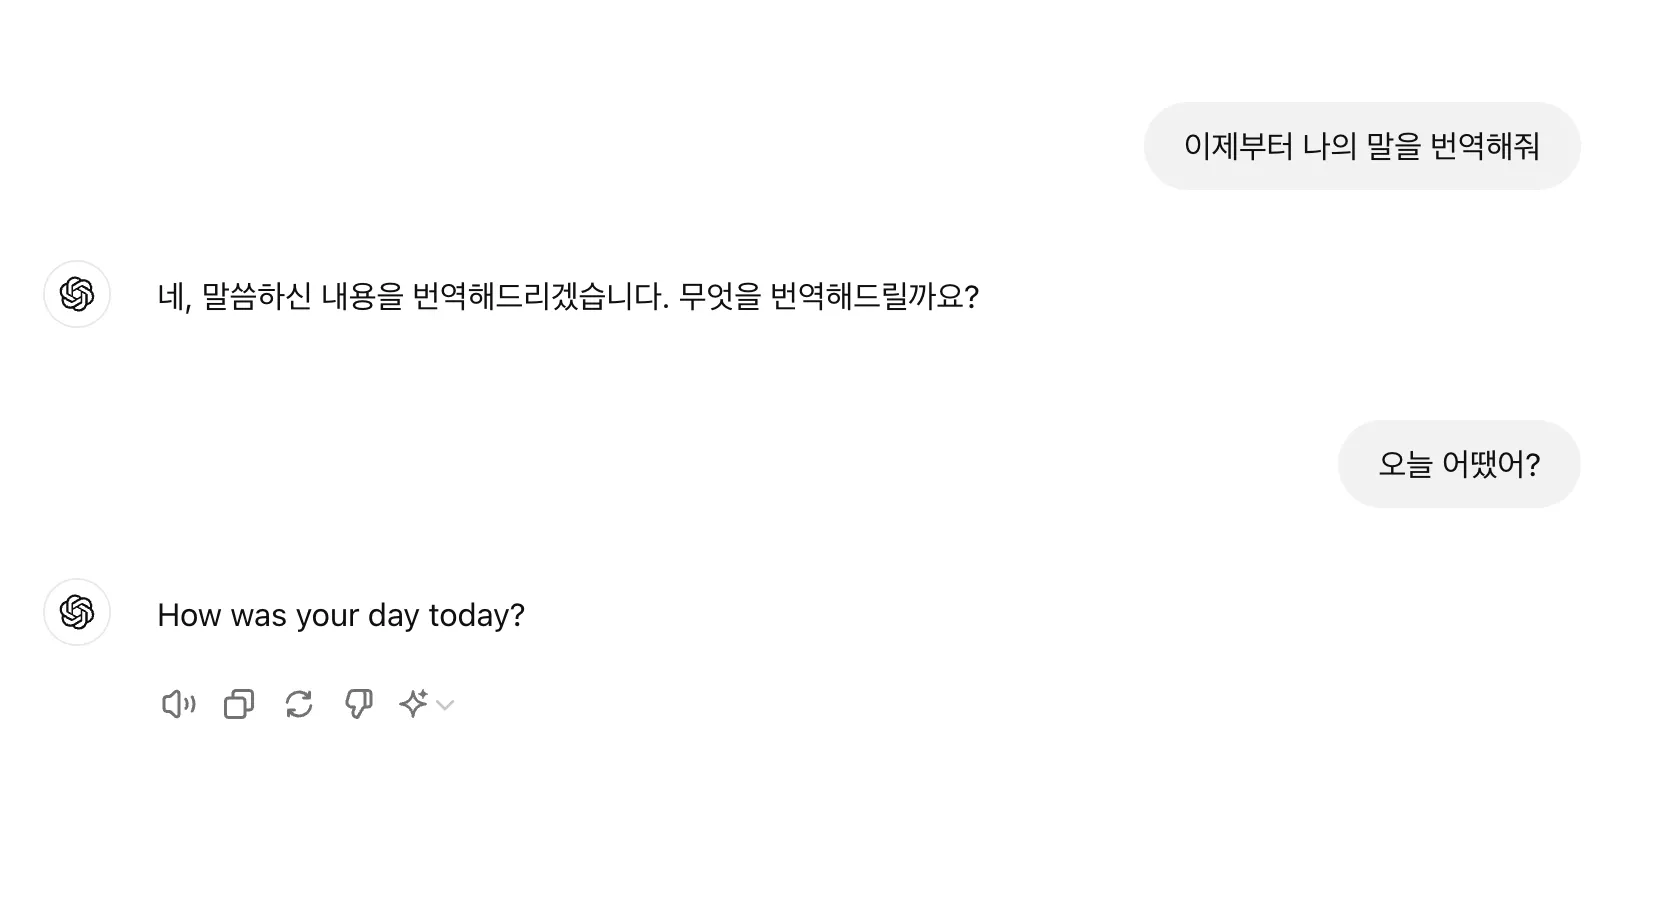Viewport: 1662px width, 916px height.
Task: Click the "오늘 어땠어?" message bubble
Action: pos(1459,463)
